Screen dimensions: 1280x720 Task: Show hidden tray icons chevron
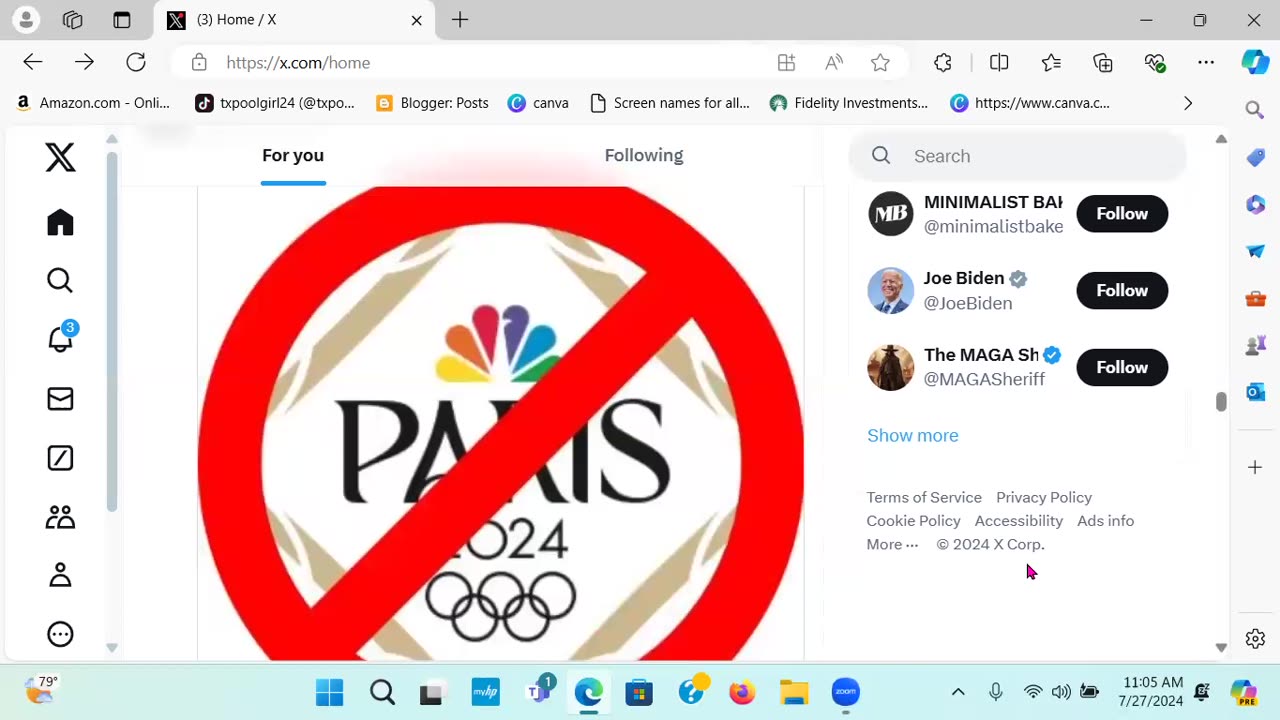958,692
